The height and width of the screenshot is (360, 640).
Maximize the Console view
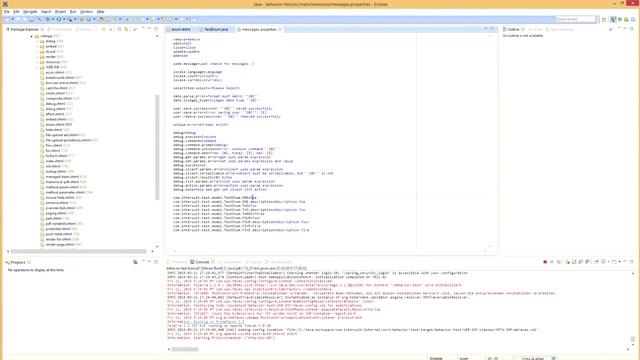(632, 262)
